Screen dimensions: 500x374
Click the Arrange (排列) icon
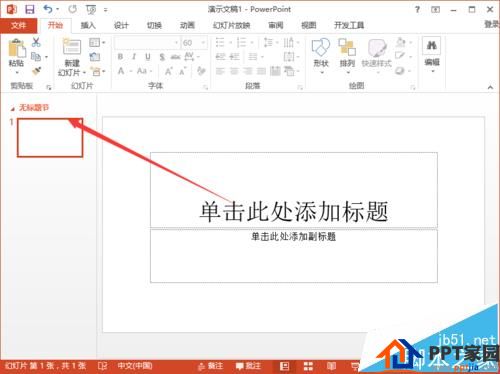(347, 48)
